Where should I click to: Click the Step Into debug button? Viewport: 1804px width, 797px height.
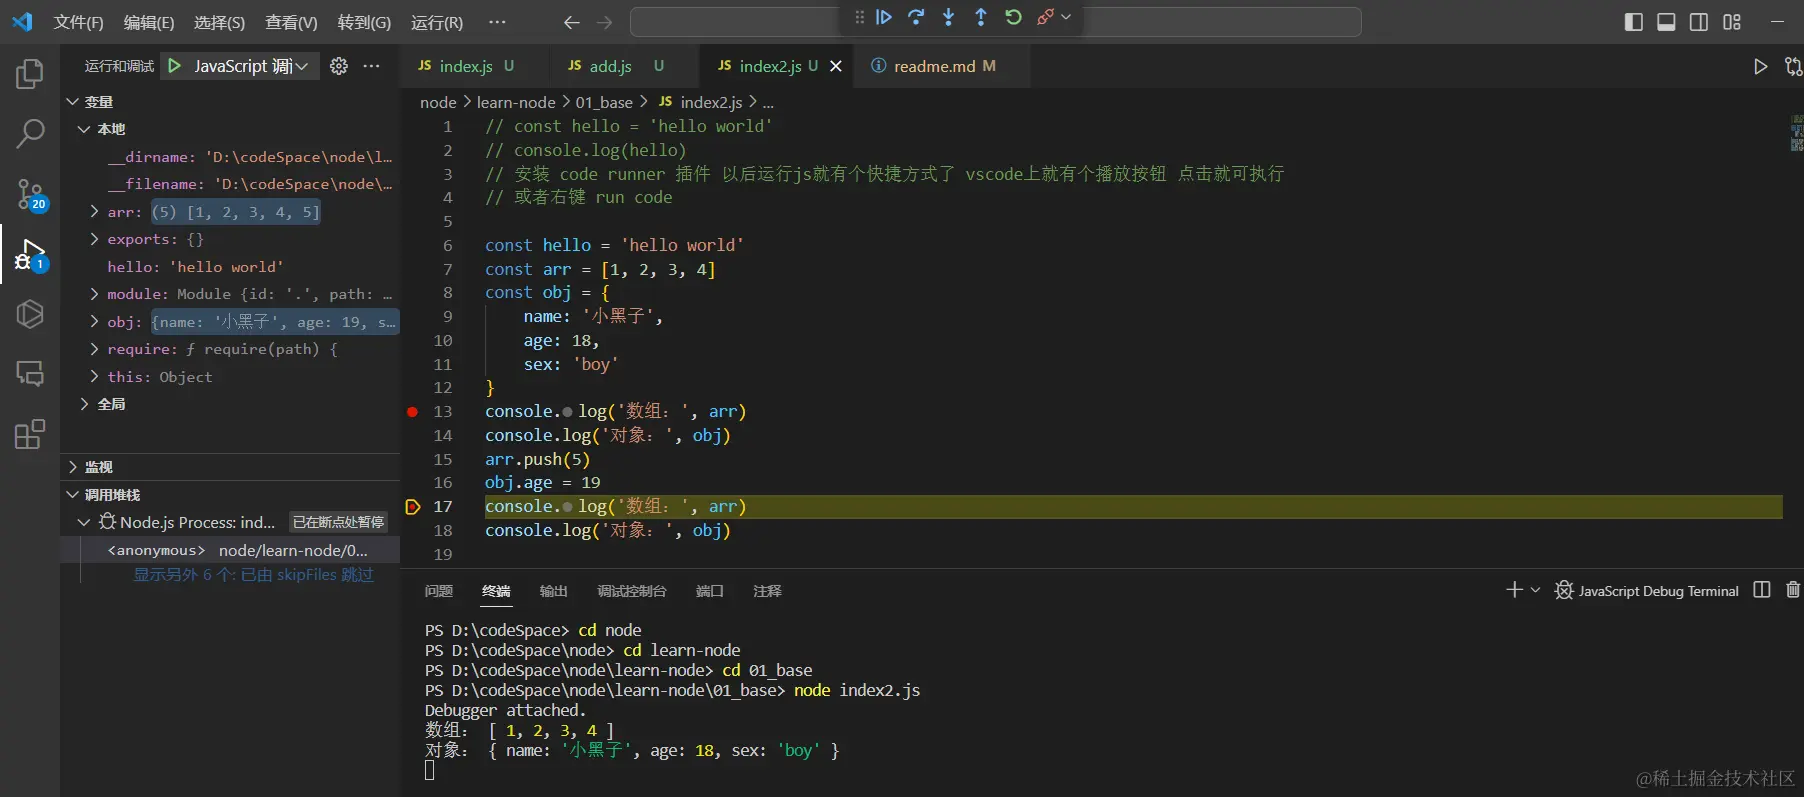(x=949, y=17)
